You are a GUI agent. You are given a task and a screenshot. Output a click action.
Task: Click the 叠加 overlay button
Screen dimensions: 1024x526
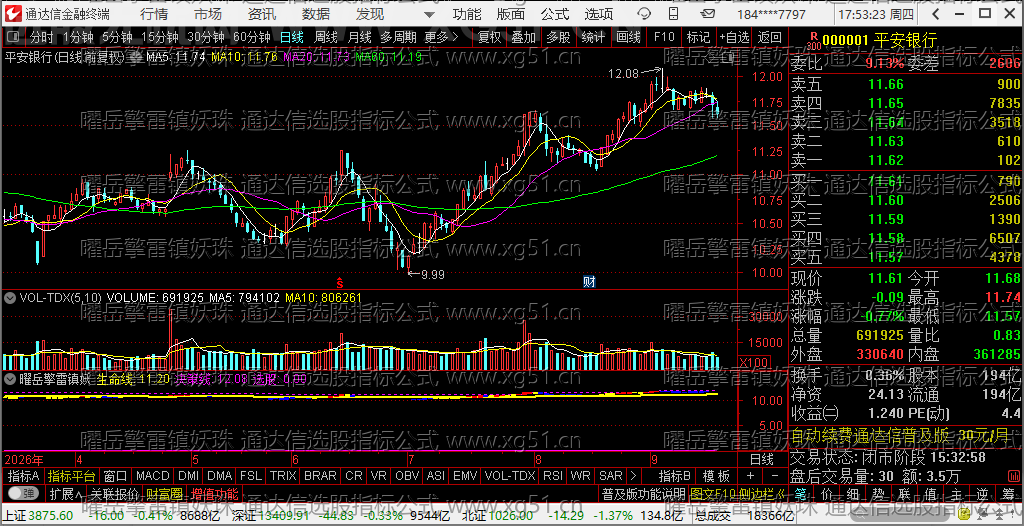[524, 38]
